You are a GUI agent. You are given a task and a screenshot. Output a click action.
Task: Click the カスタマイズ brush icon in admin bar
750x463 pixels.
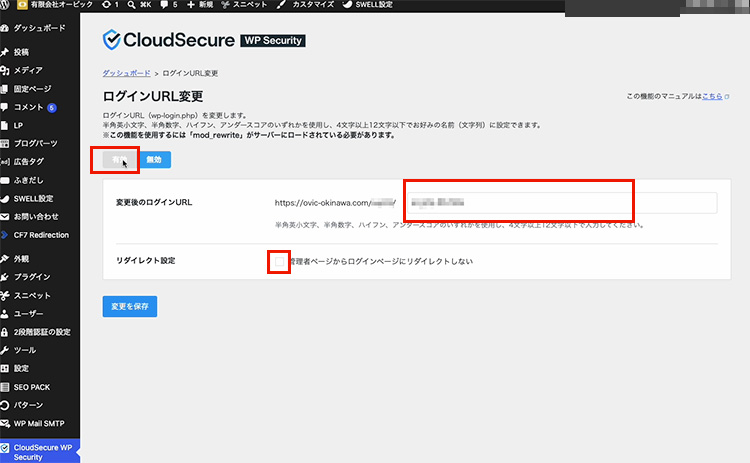pyautogui.click(x=282, y=5)
